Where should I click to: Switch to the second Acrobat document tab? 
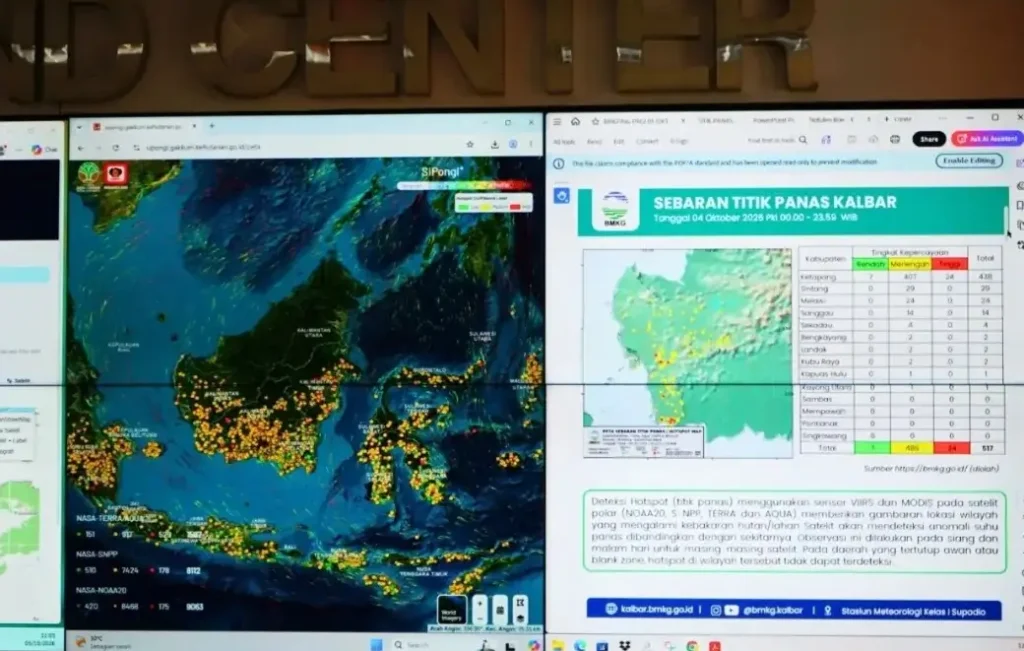(716, 120)
